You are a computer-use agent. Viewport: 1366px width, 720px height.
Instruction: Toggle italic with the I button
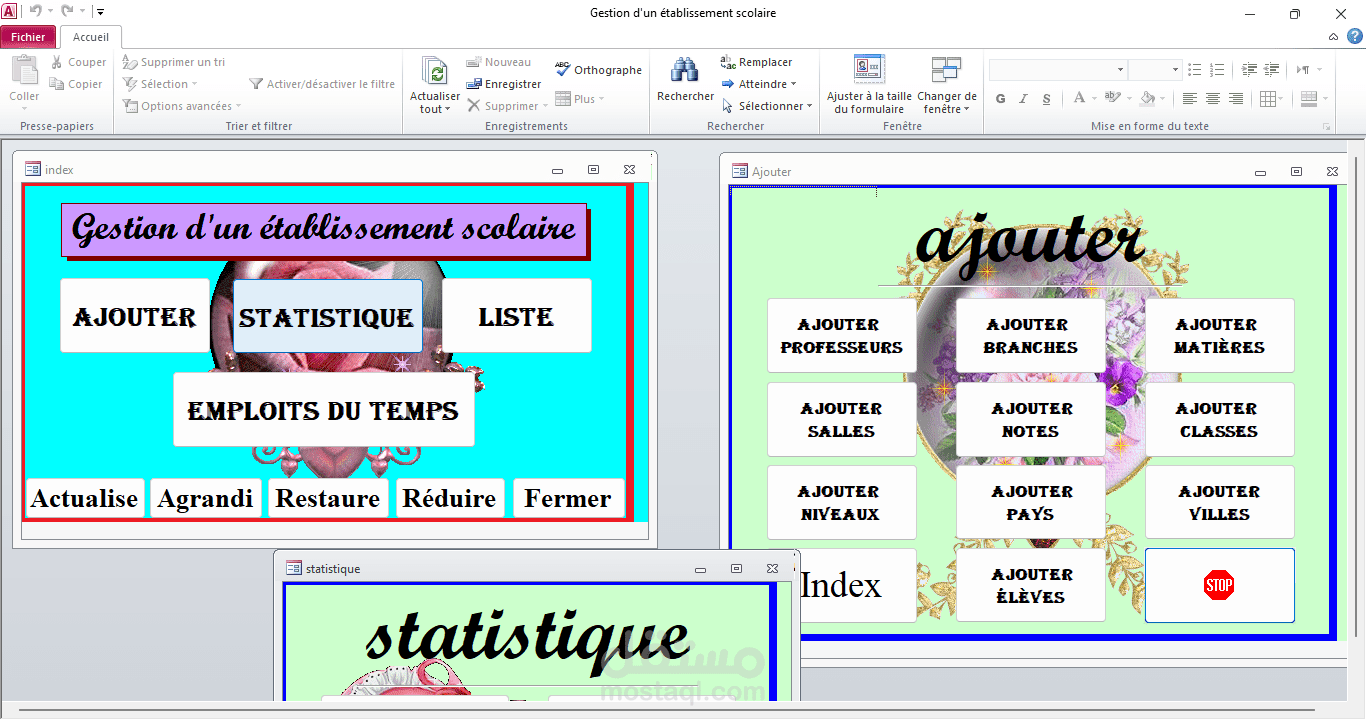tap(1023, 99)
